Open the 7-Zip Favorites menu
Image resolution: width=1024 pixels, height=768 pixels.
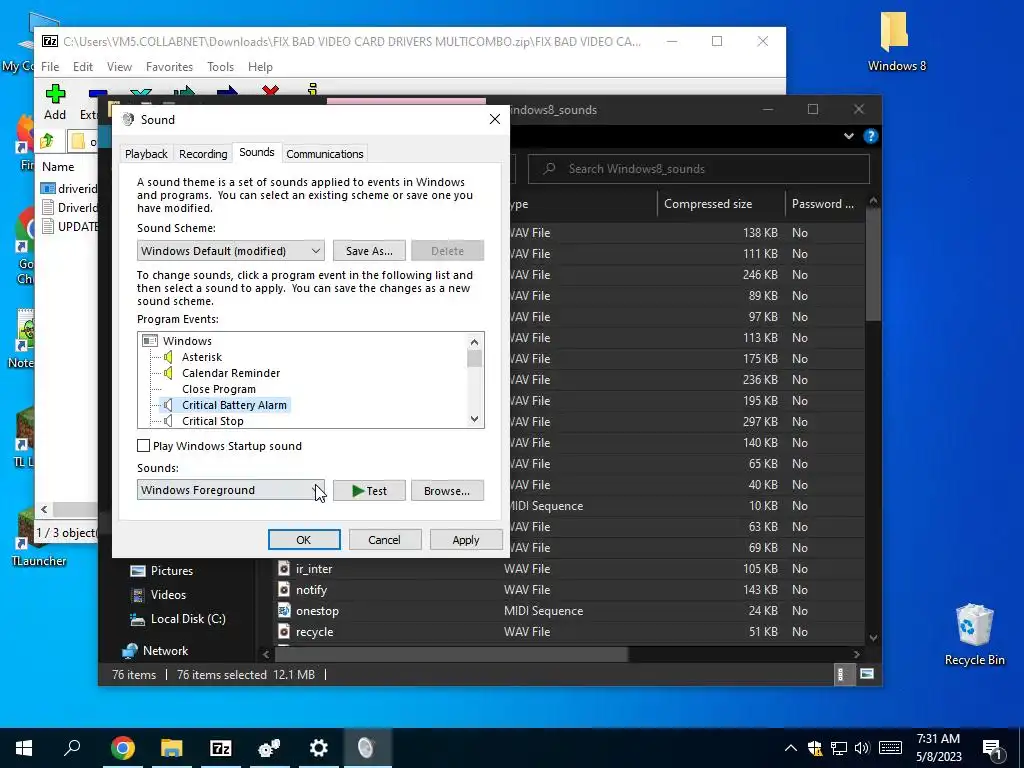pos(169,67)
